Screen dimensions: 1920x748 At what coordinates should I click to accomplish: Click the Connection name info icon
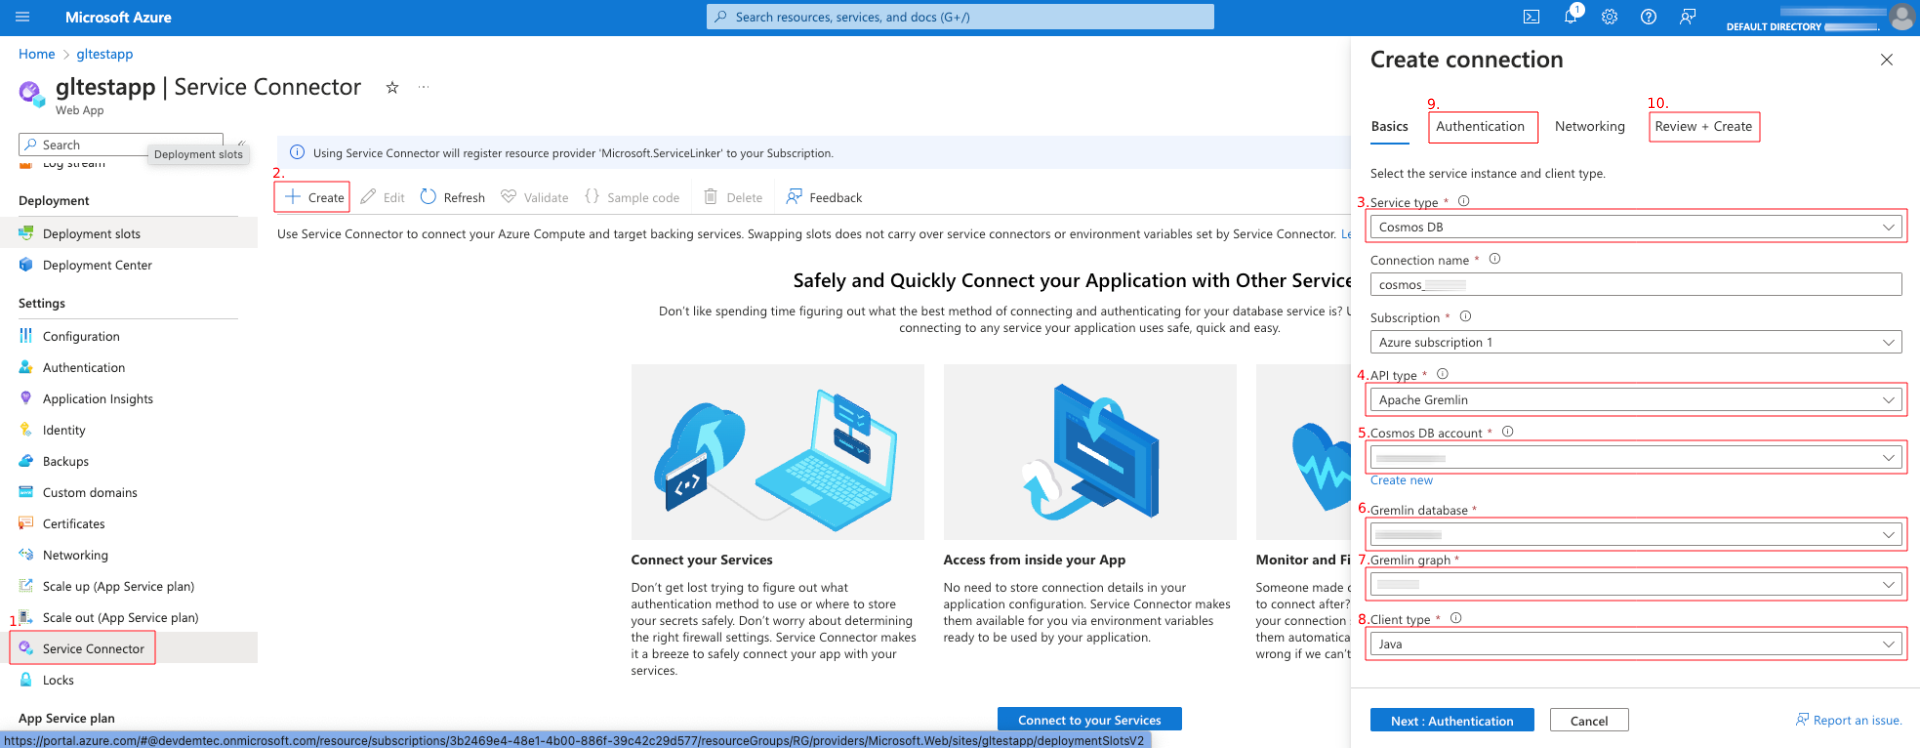[x=1494, y=259]
